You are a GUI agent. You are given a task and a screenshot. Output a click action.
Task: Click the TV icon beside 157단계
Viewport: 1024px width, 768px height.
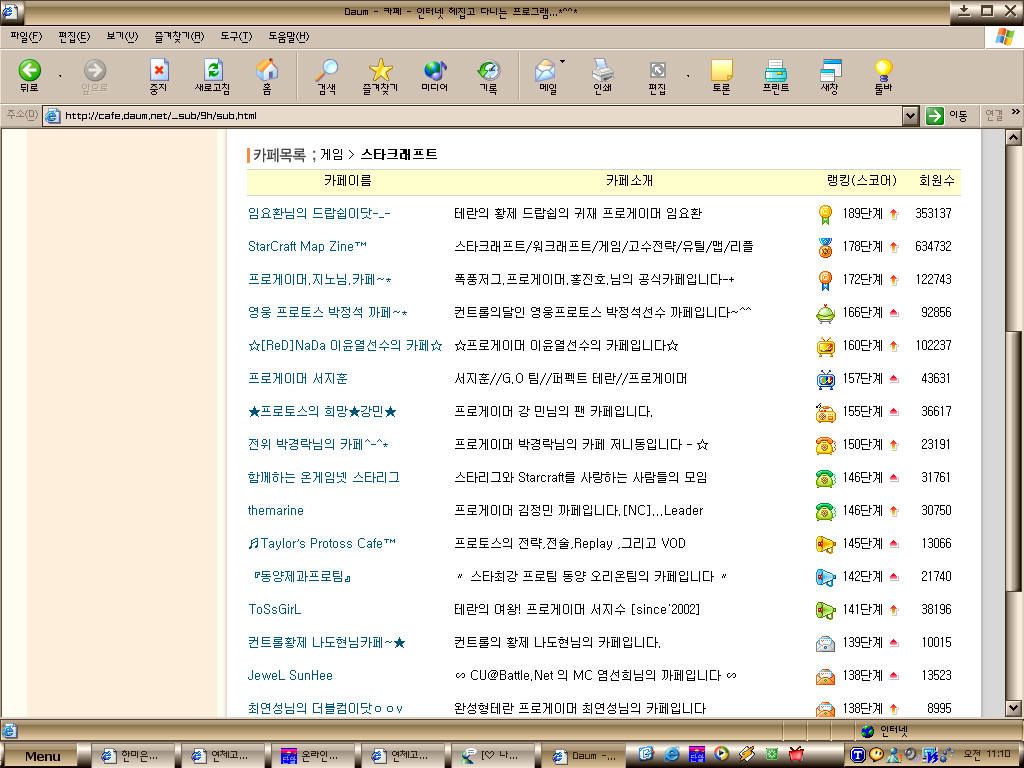click(x=825, y=379)
